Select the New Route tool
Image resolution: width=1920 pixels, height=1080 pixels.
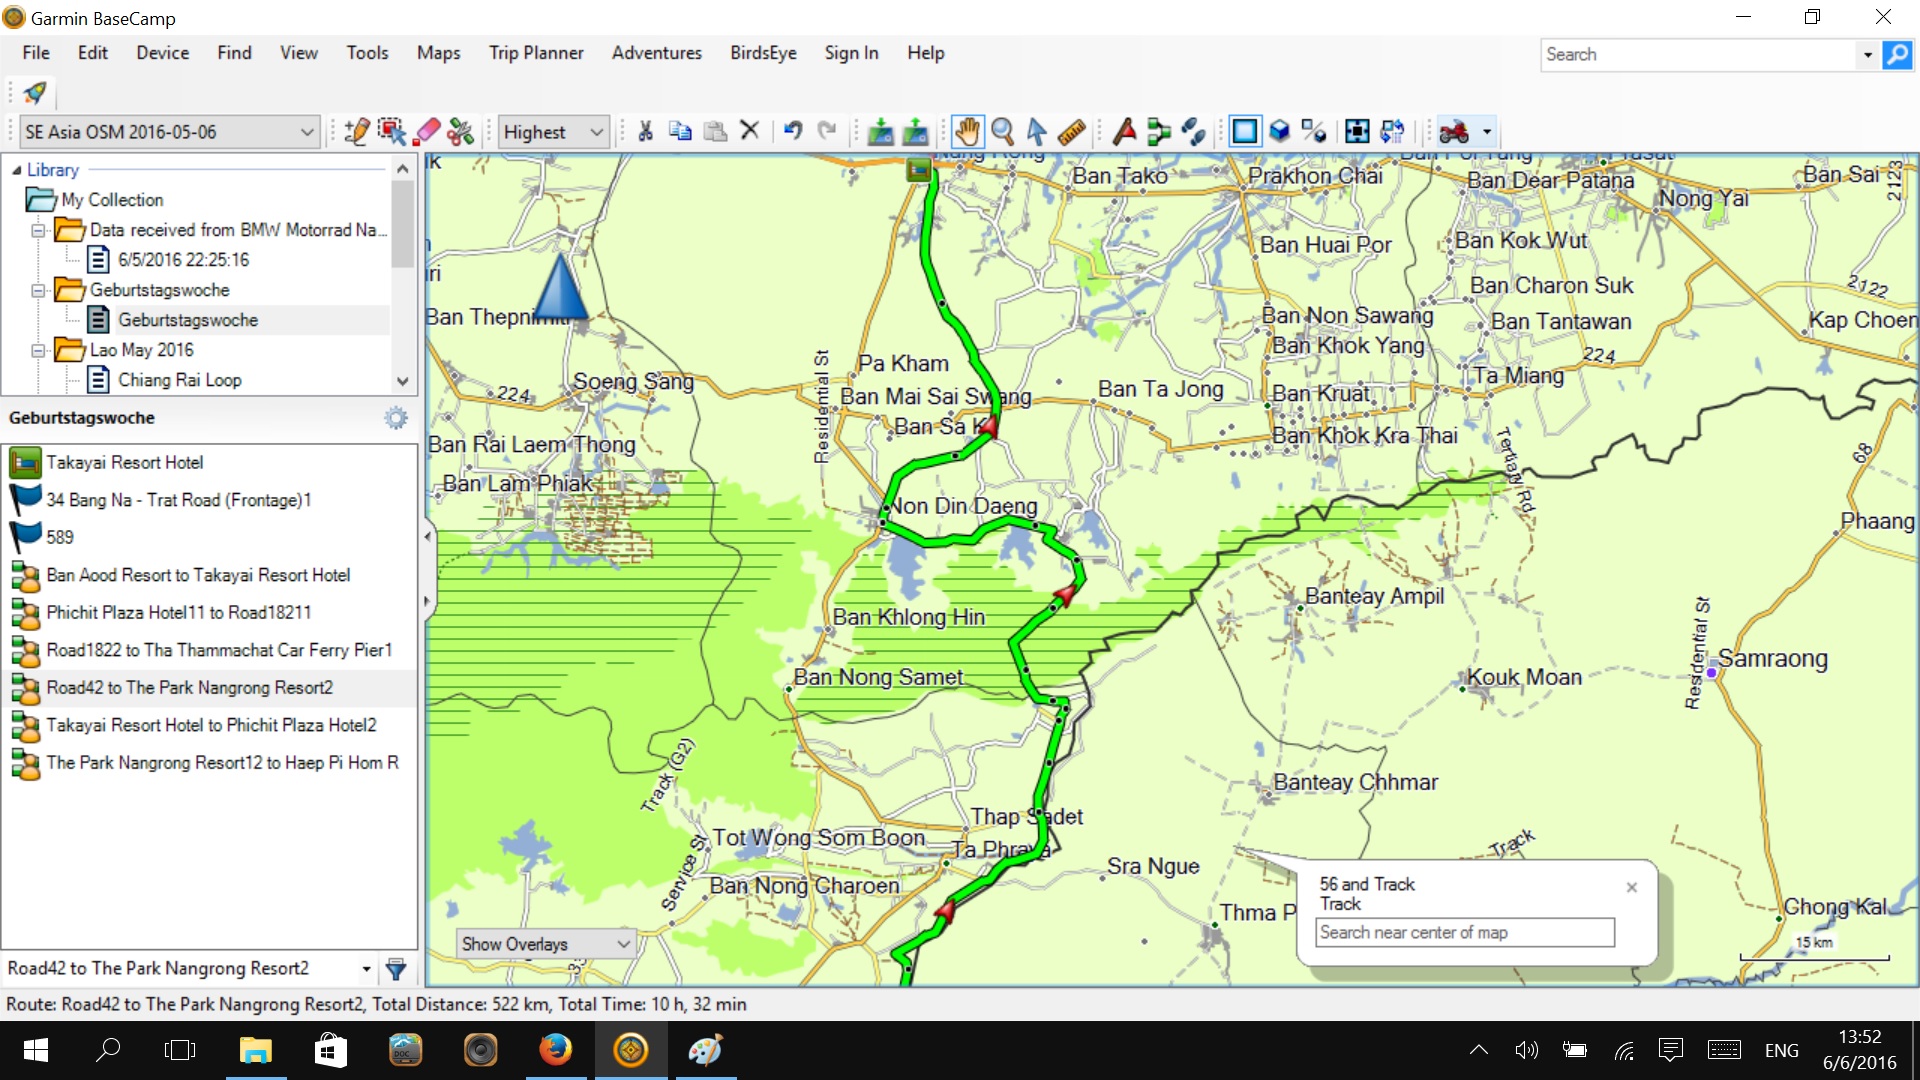(x=1159, y=131)
